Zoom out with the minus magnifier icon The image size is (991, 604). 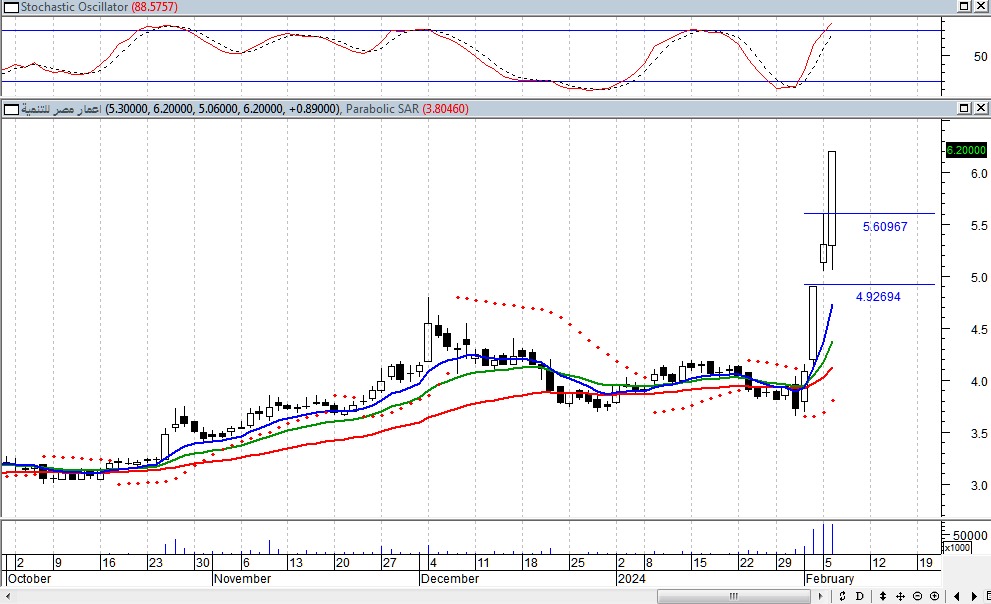pos(918,596)
